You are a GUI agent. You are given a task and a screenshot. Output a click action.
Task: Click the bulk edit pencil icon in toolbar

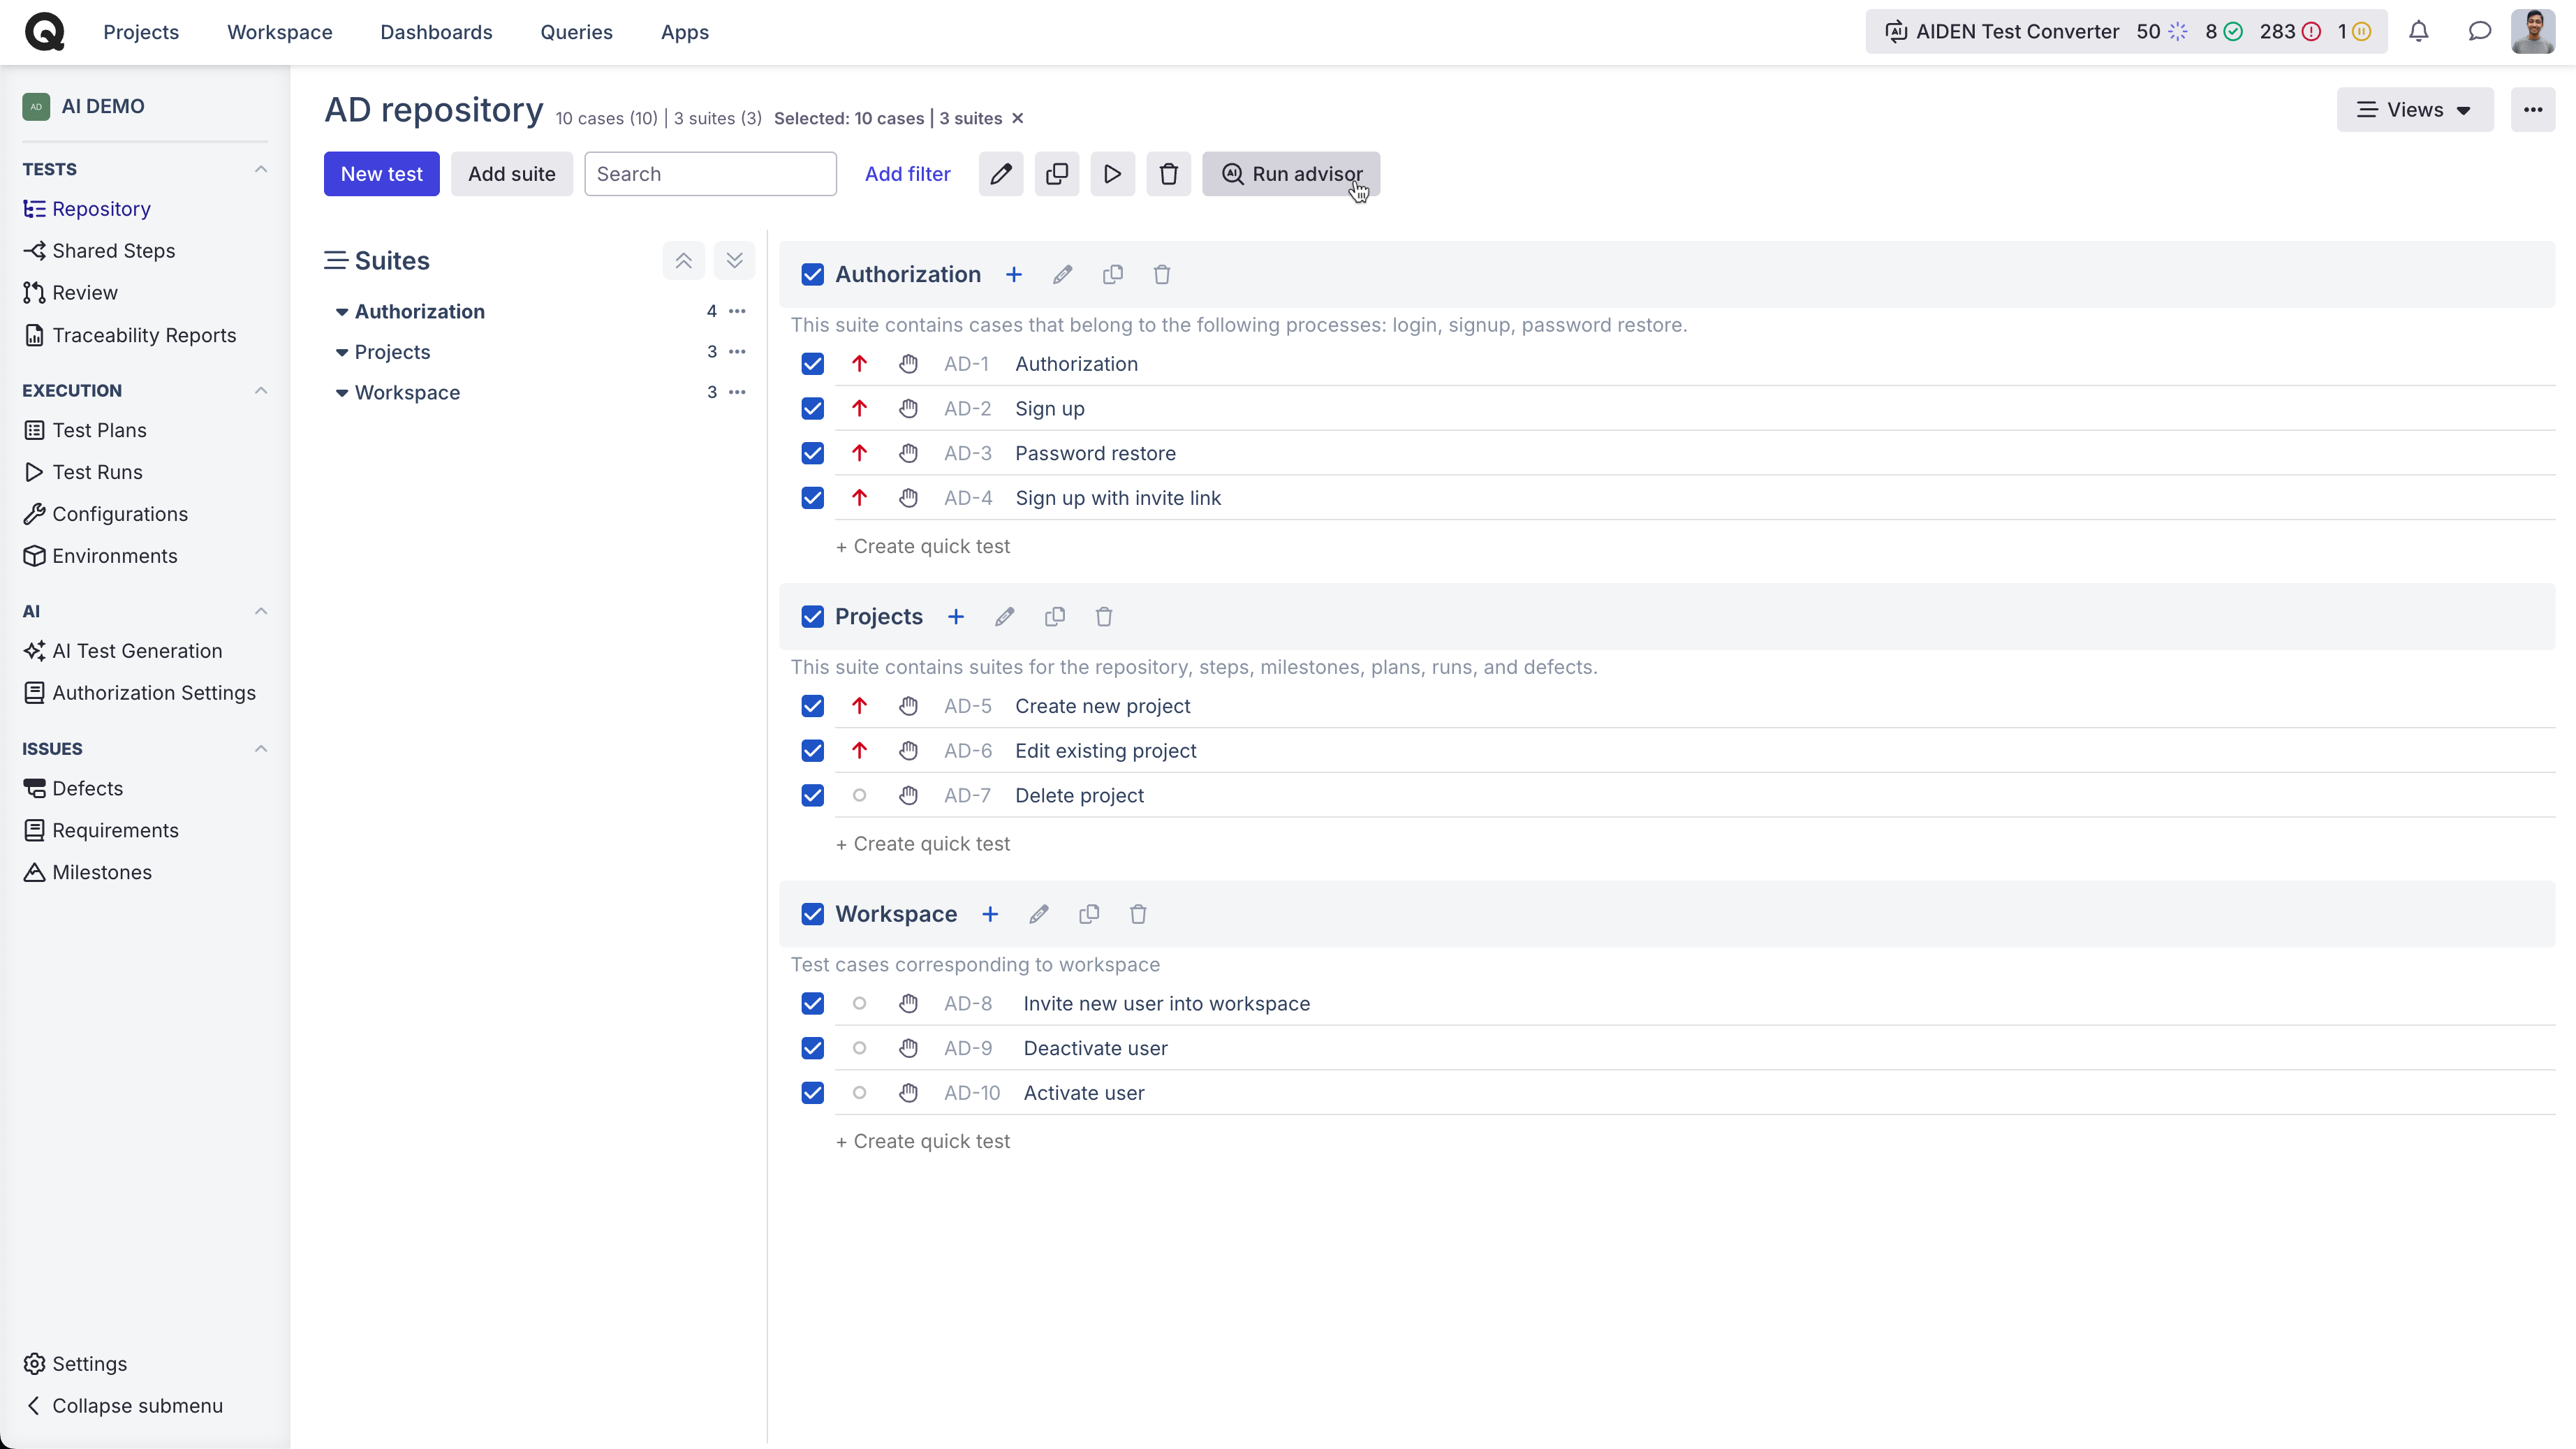tap(1000, 174)
